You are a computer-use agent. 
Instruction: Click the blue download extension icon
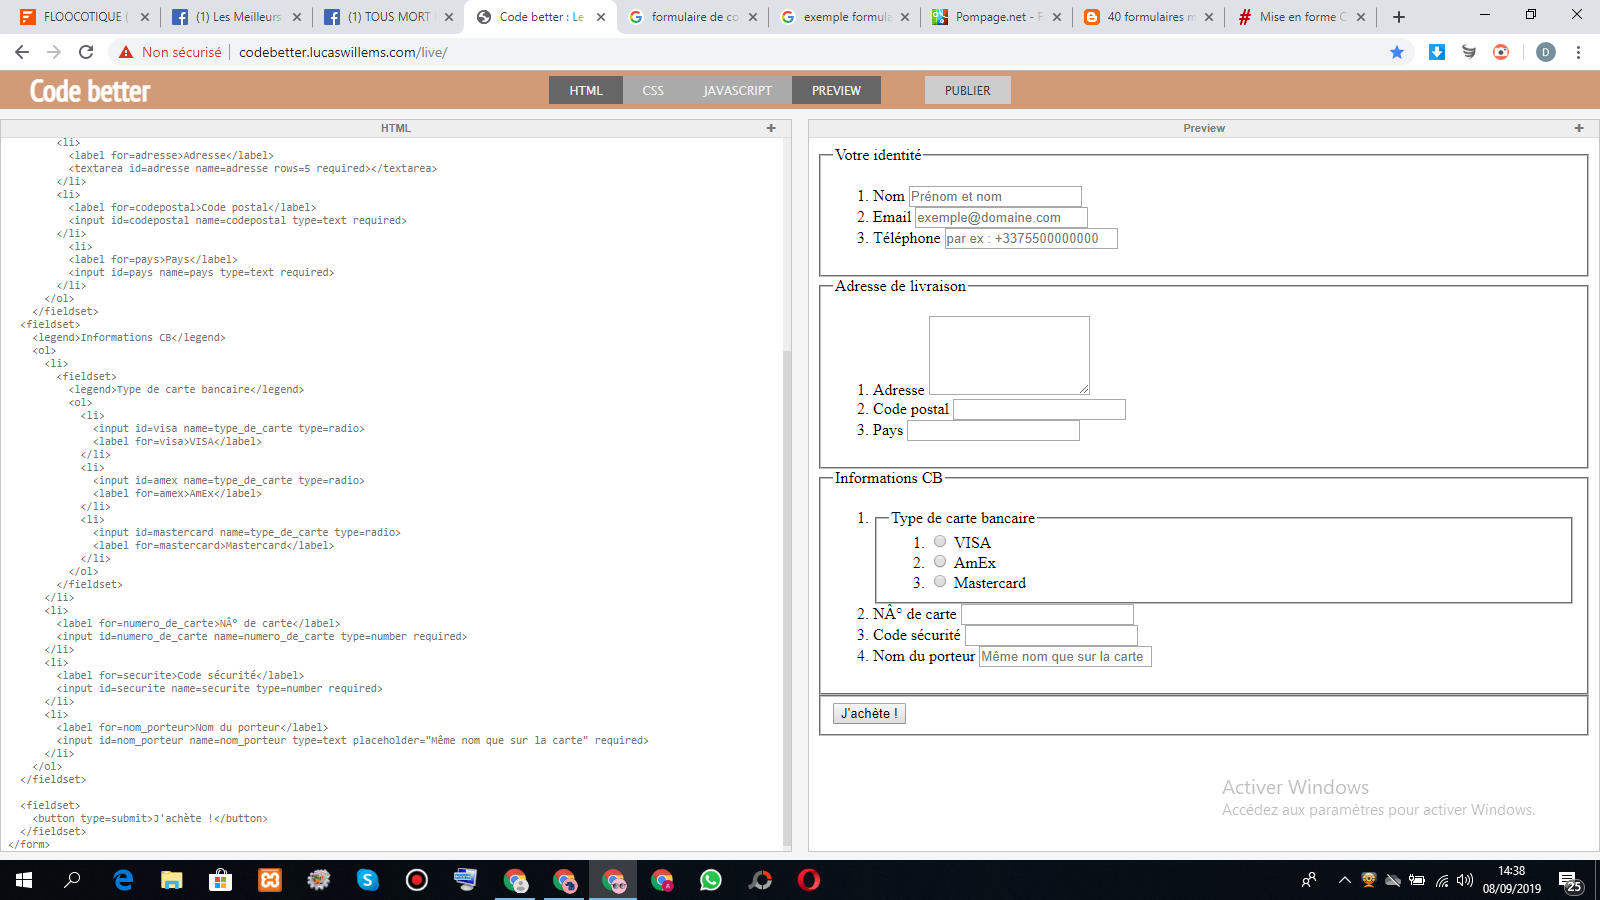1437,52
